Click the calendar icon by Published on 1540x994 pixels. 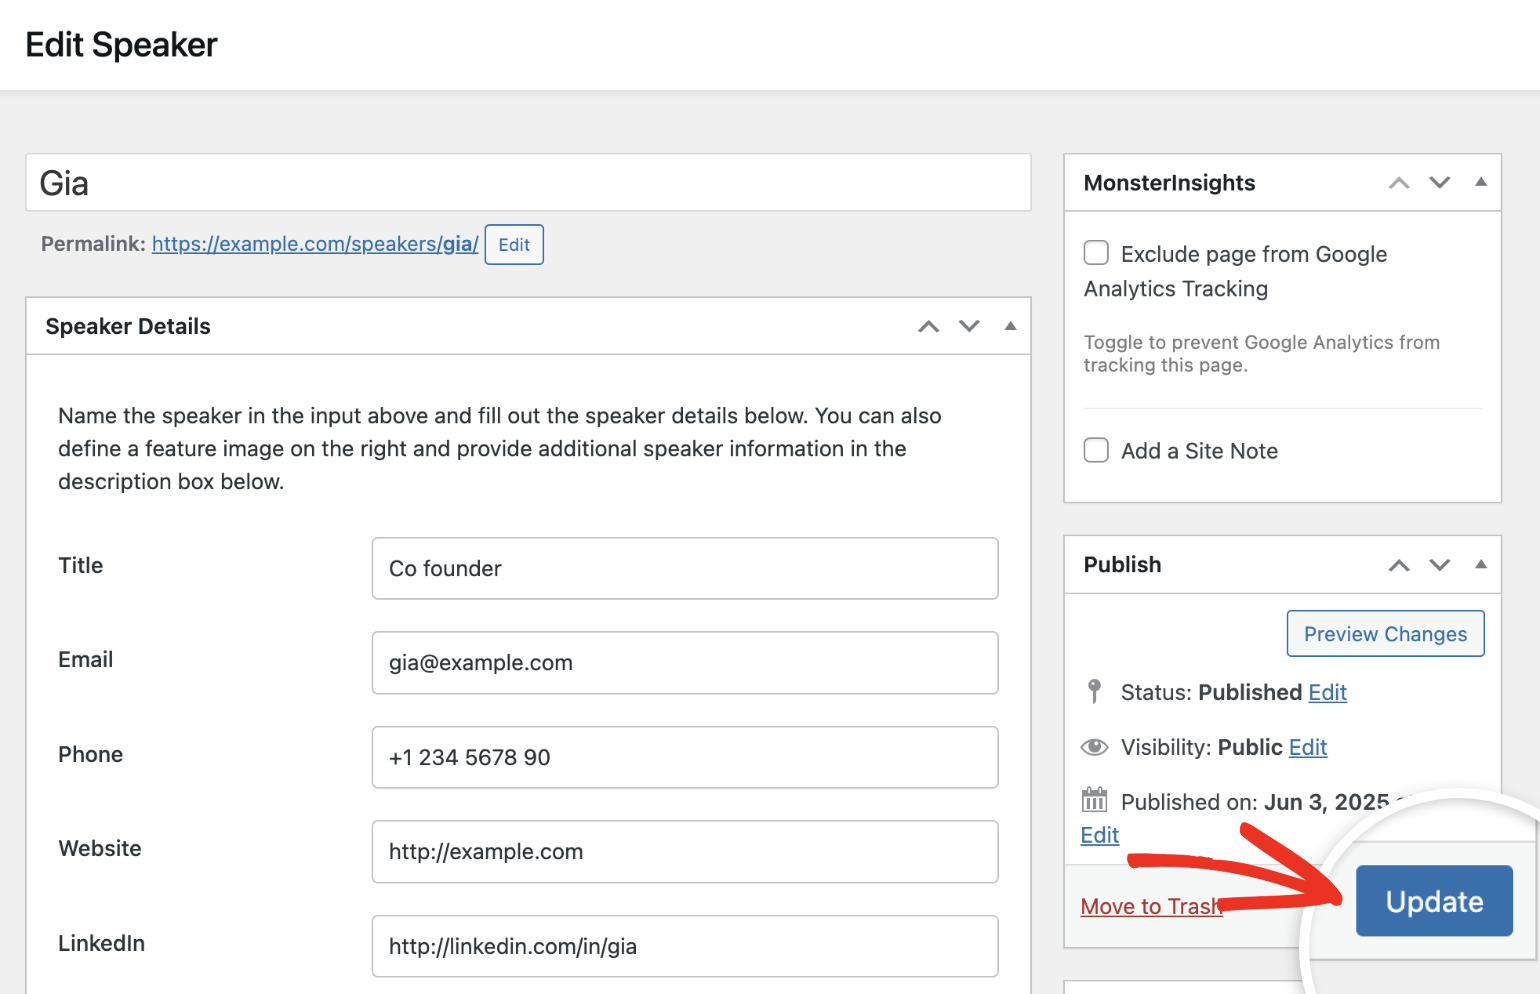tap(1094, 800)
